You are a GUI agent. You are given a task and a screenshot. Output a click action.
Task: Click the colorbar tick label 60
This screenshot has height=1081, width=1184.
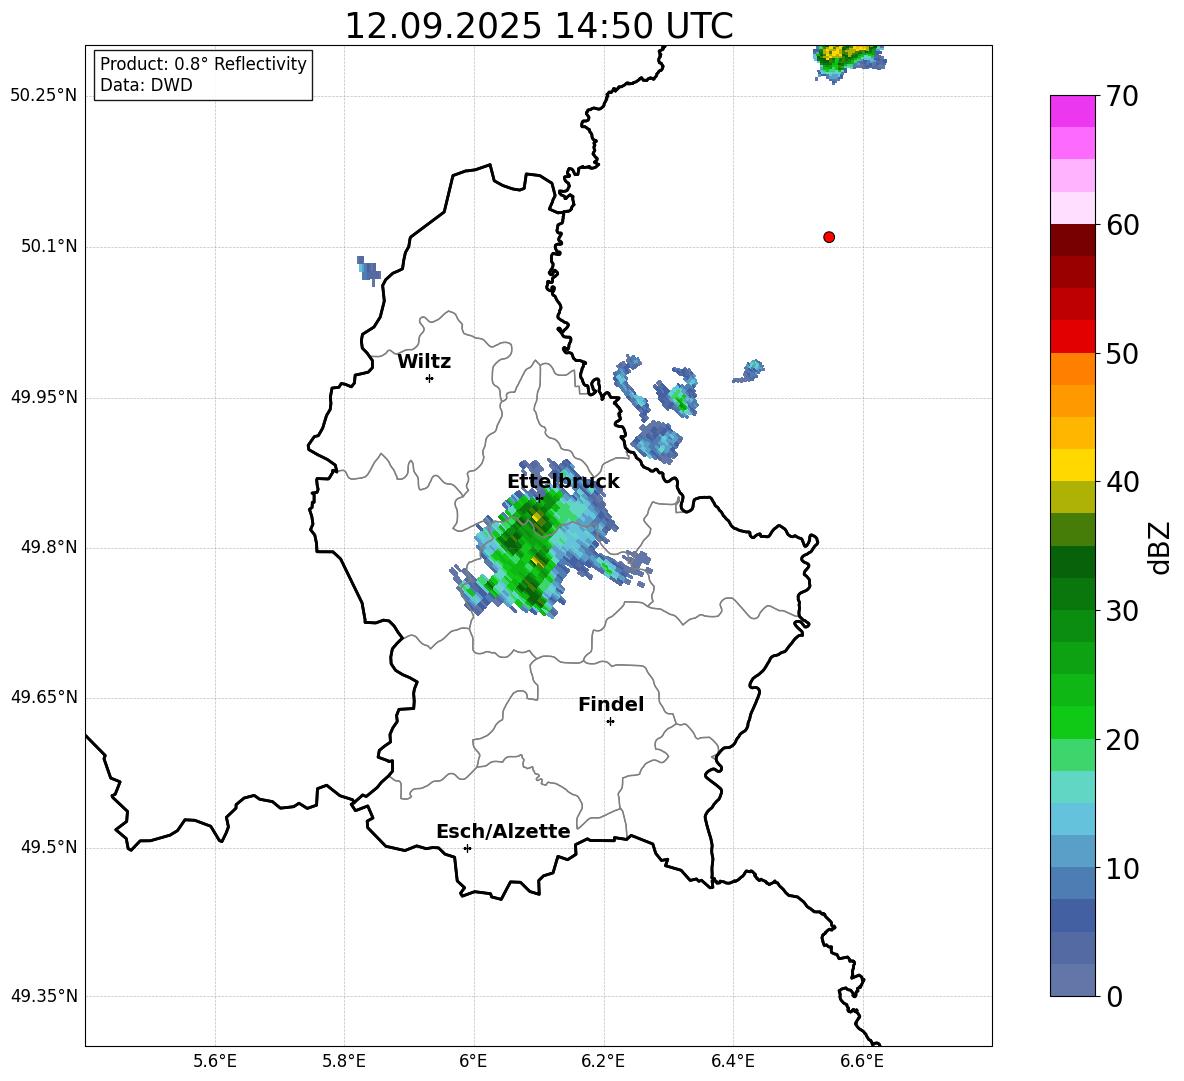pyautogui.click(x=1122, y=225)
